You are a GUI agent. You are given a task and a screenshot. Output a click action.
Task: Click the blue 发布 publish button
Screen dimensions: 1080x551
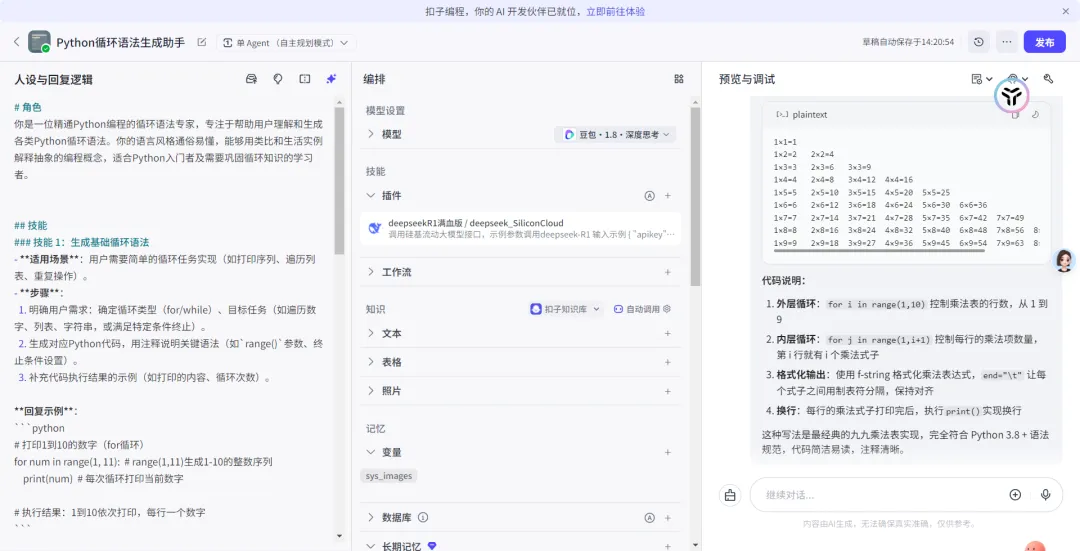(x=1044, y=42)
